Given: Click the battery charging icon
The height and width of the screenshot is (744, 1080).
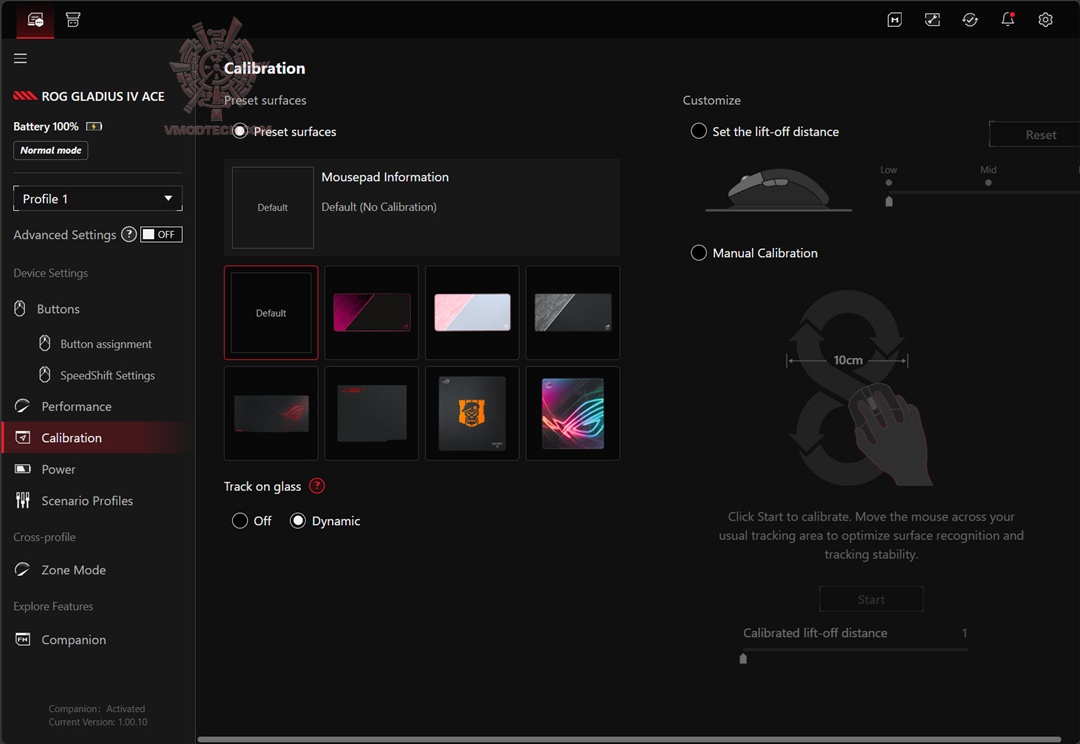Looking at the screenshot, I should (x=94, y=126).
